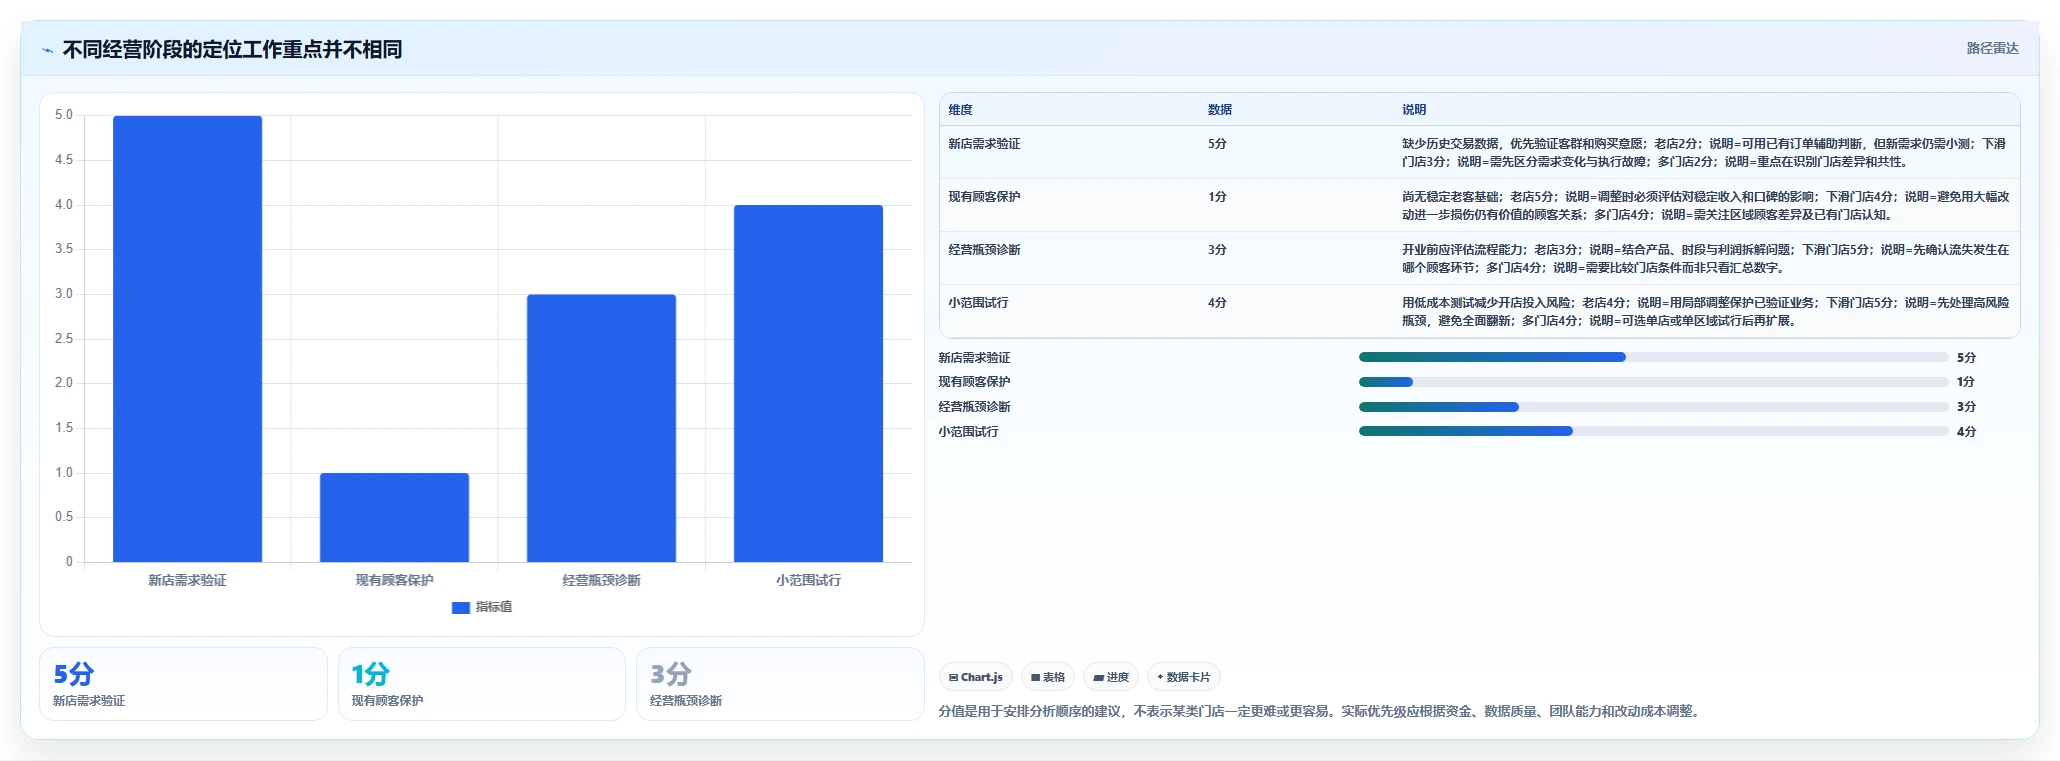Click the 经营瓶颈诊断 x-axis label
Viewport: 2060px width, 761px height.
click(601, 580)
